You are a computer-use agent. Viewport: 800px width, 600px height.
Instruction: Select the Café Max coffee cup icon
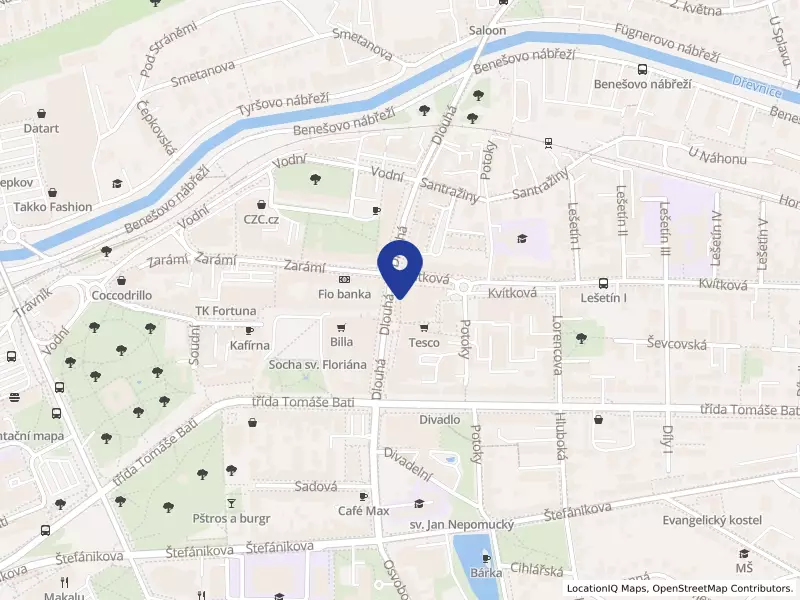(x=363, y=496)
